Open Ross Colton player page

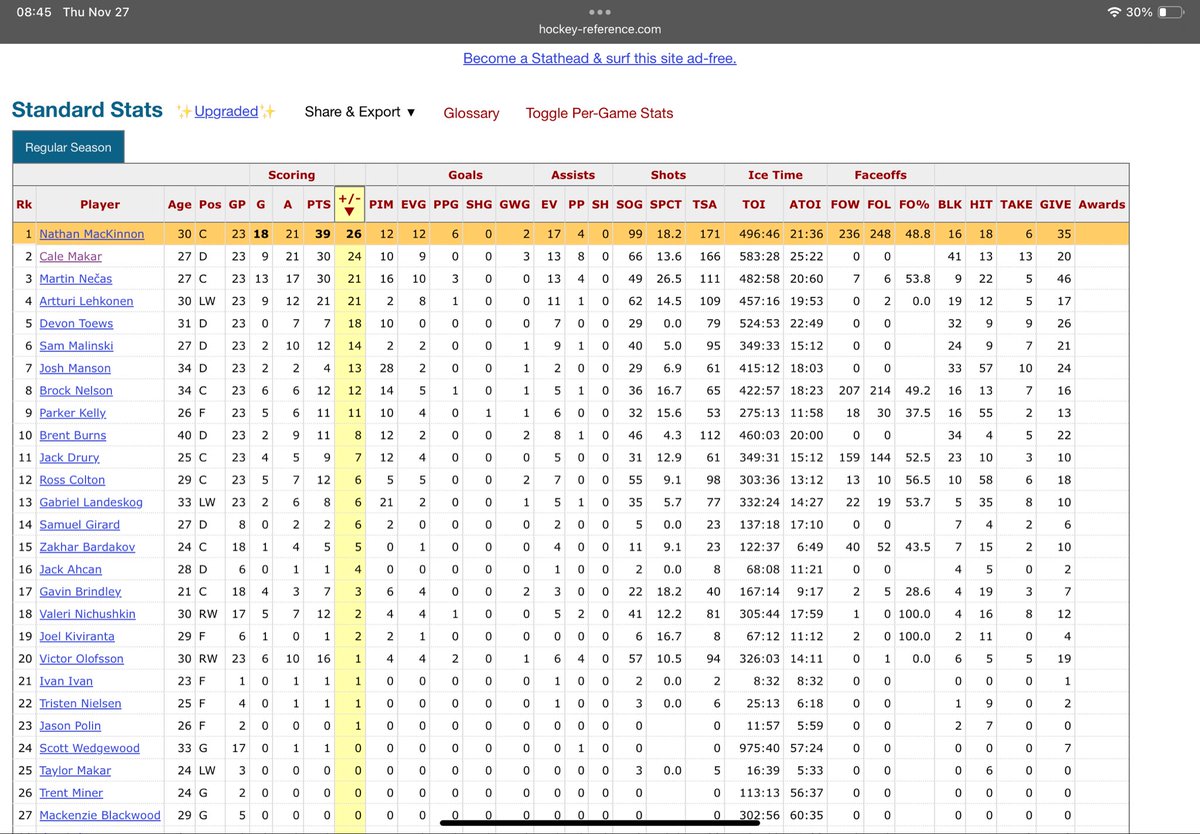coord(72,480)
